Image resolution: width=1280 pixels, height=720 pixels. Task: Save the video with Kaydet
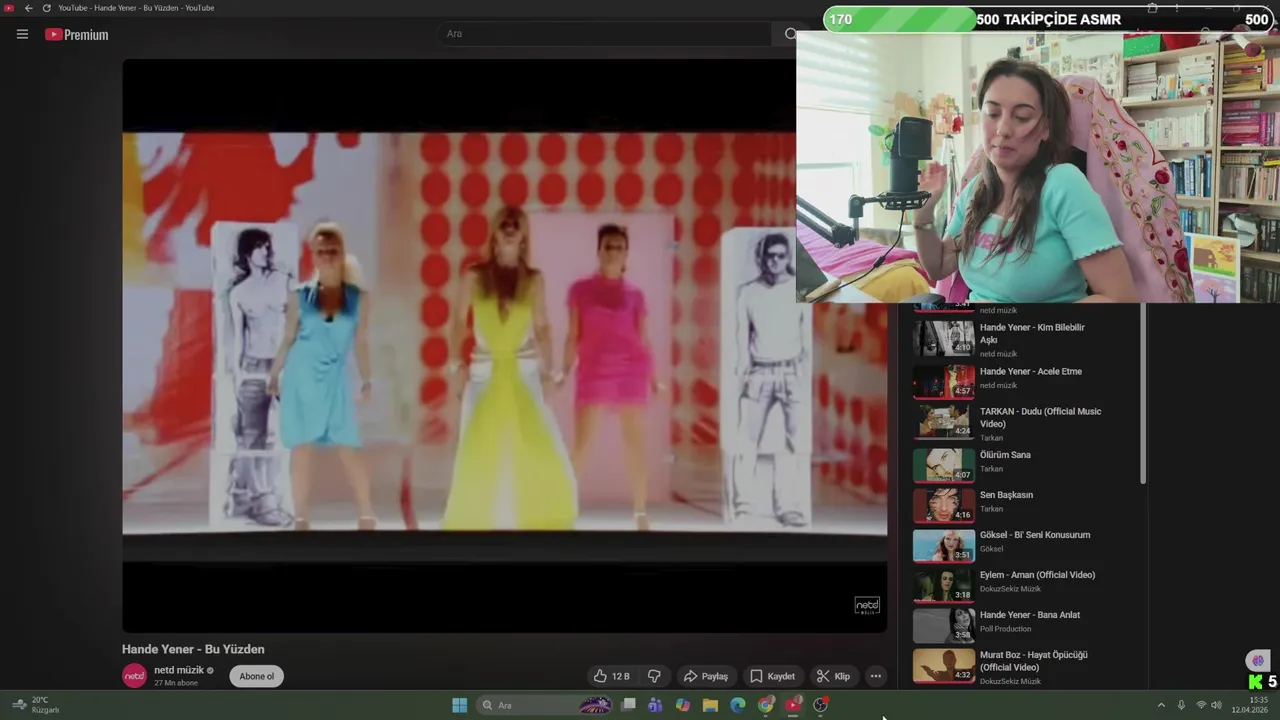point(772,676)
